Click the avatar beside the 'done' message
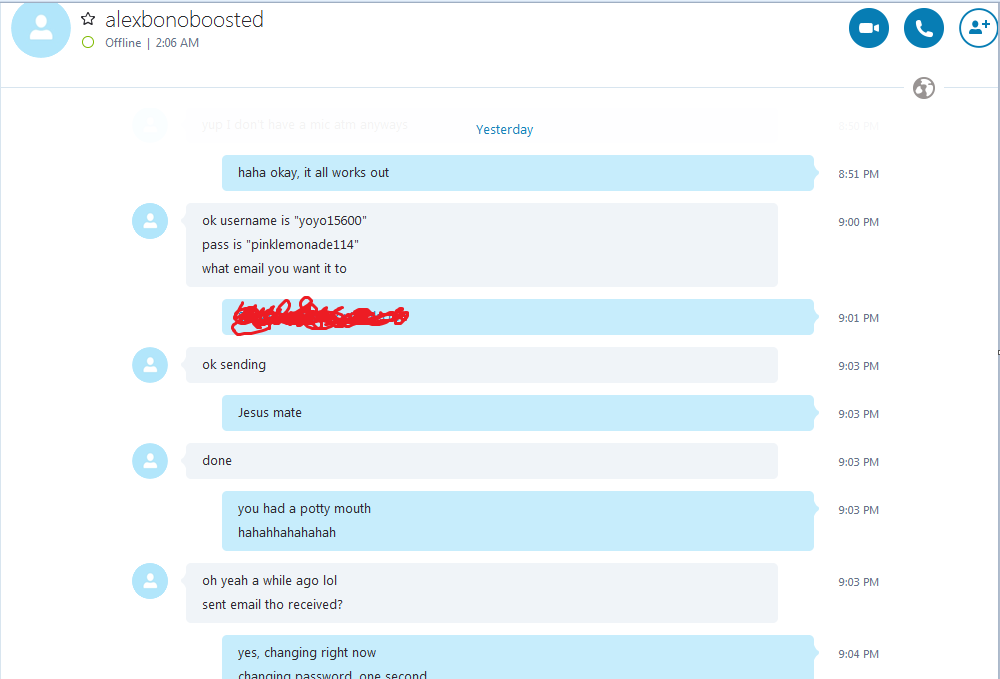Viewport: 1000px width, 679px height. click(x=150, y=461)
